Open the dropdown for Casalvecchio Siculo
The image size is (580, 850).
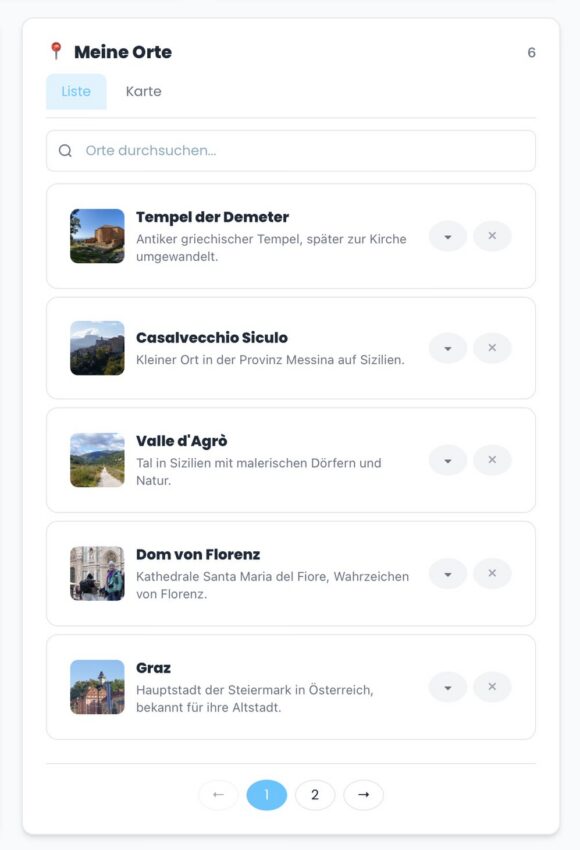447,348
